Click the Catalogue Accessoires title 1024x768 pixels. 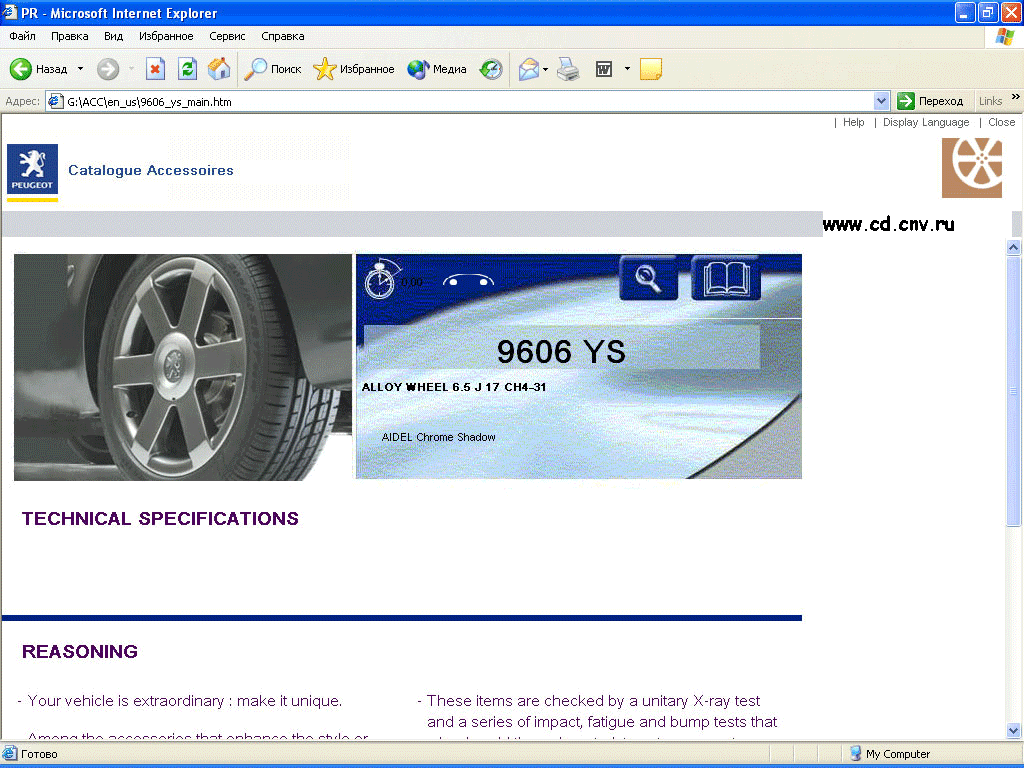(x=151, y=170)
